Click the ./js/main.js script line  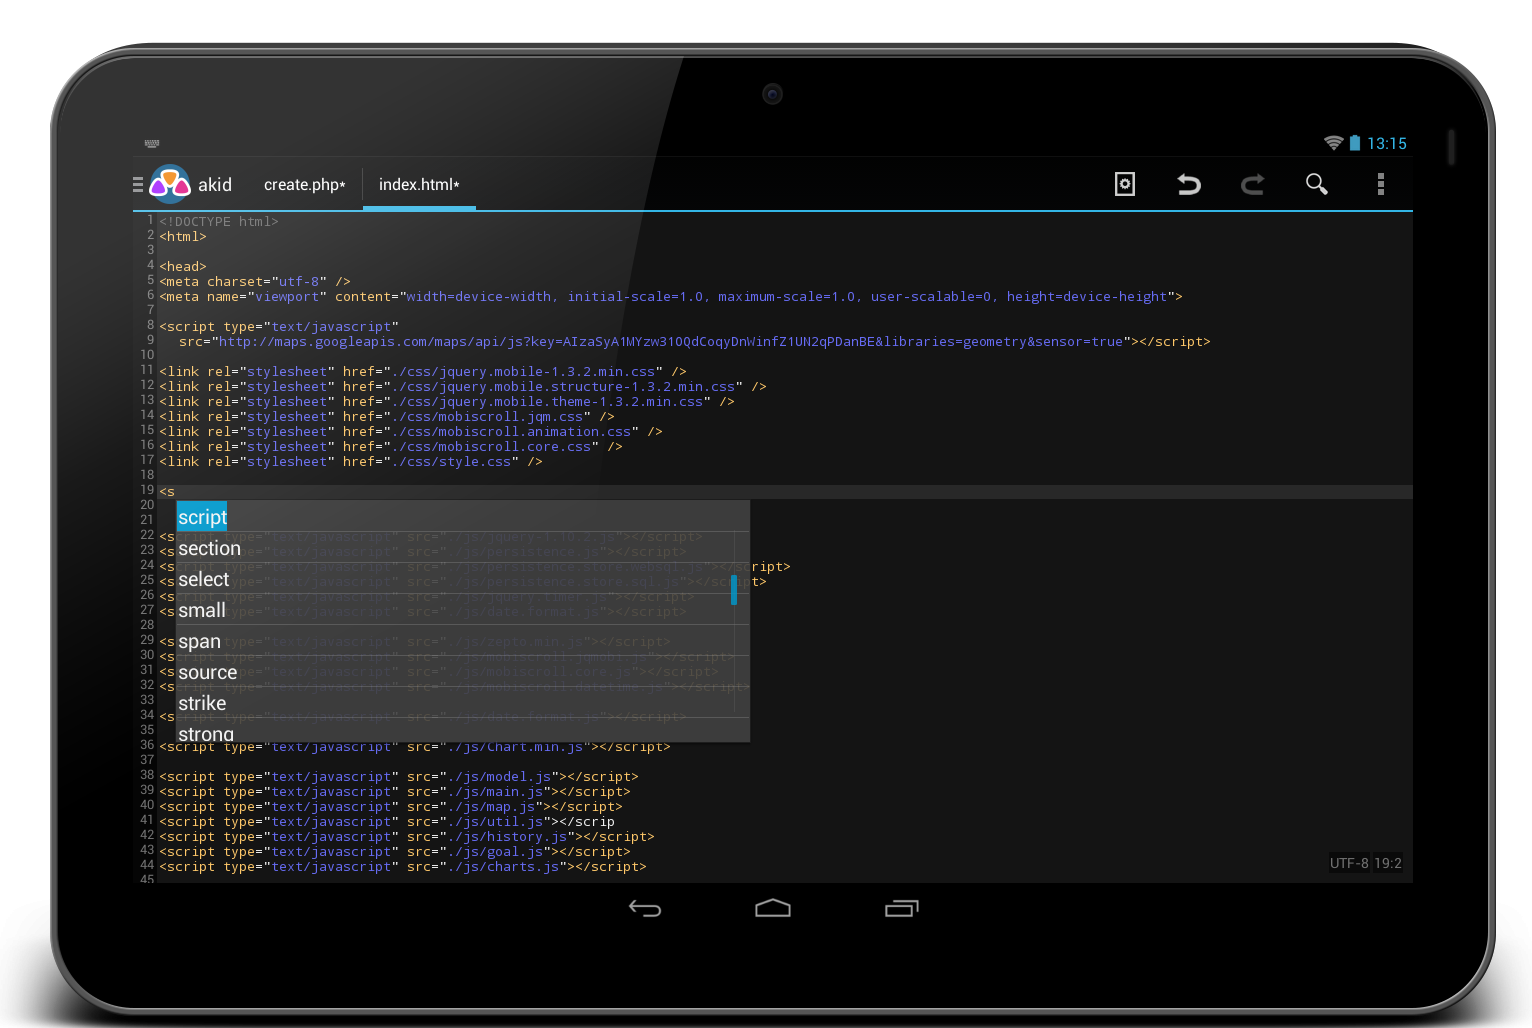pos(395,792)
